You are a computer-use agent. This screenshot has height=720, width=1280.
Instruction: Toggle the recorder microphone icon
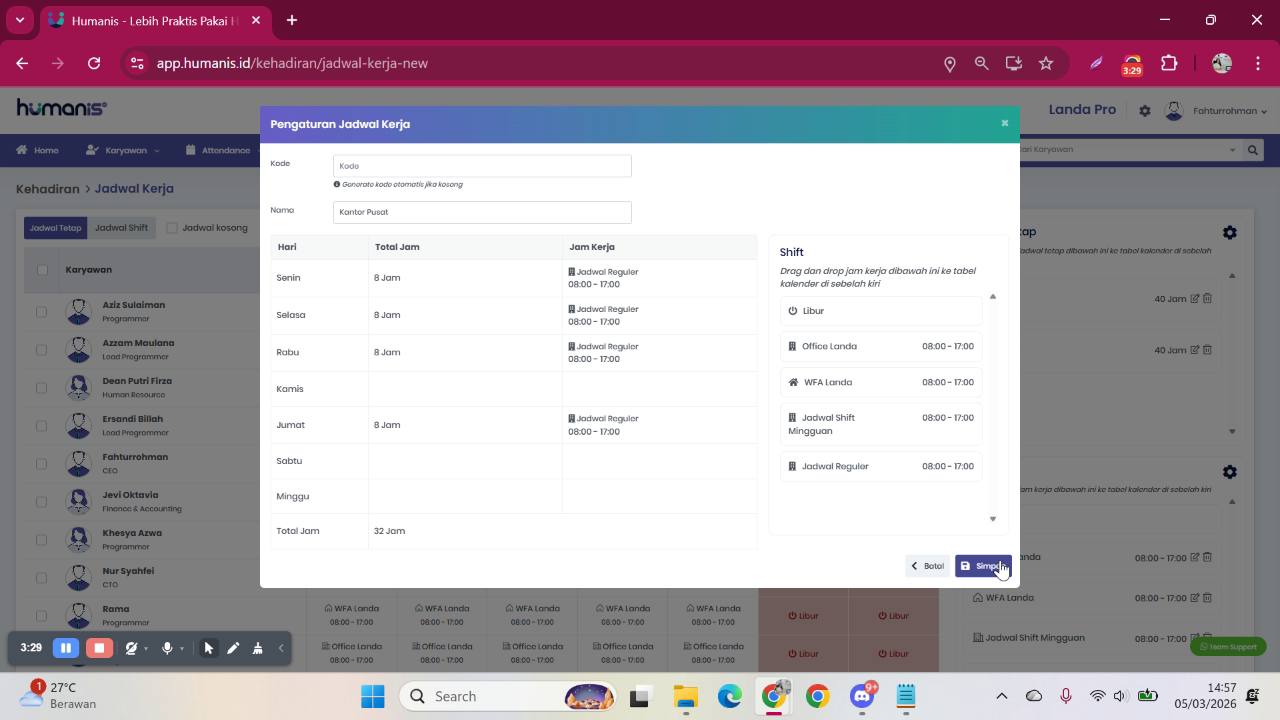coord(167,648)
